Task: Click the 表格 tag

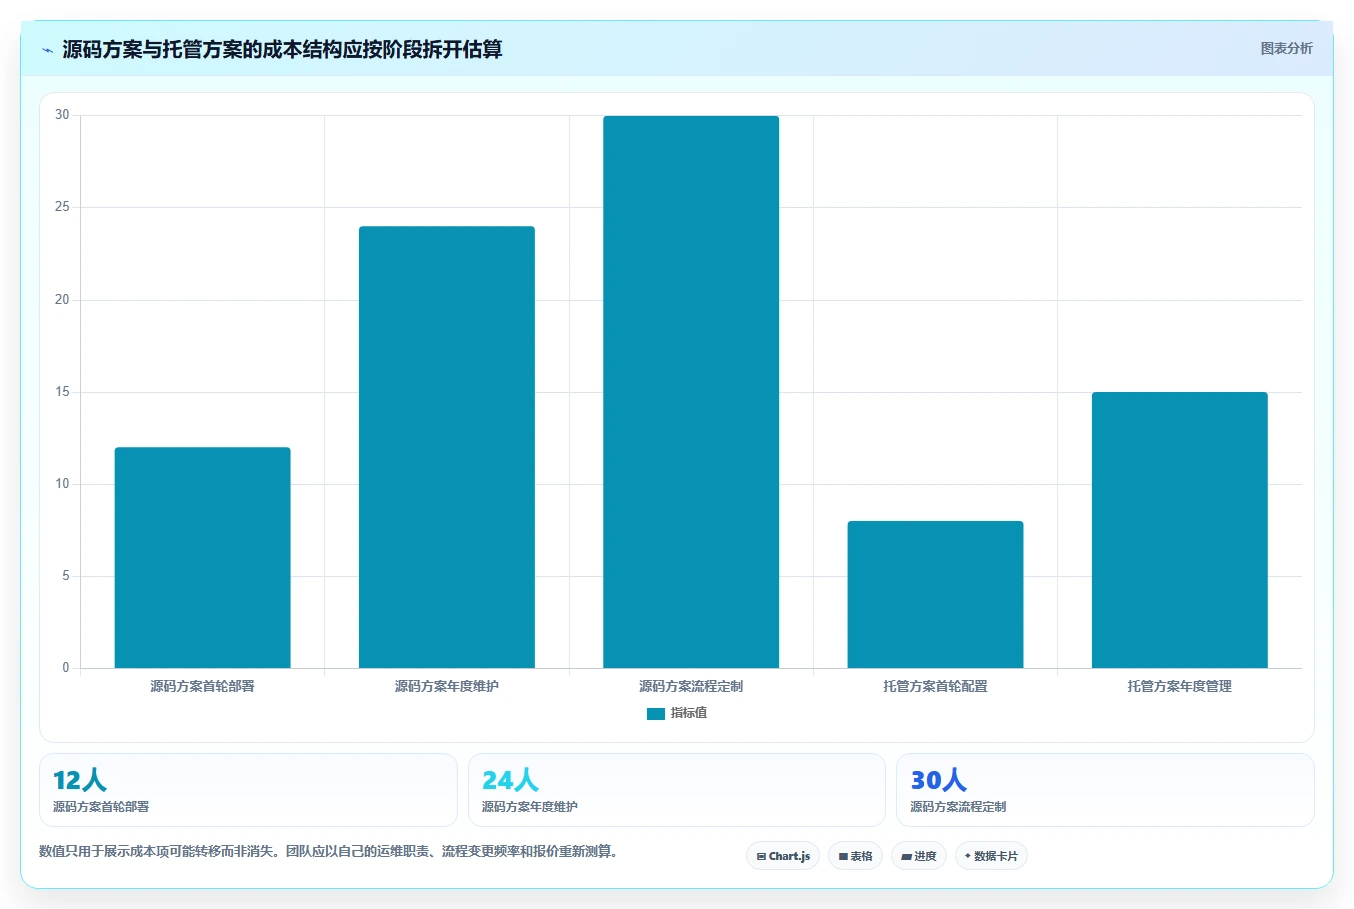Action: (855, 856)
